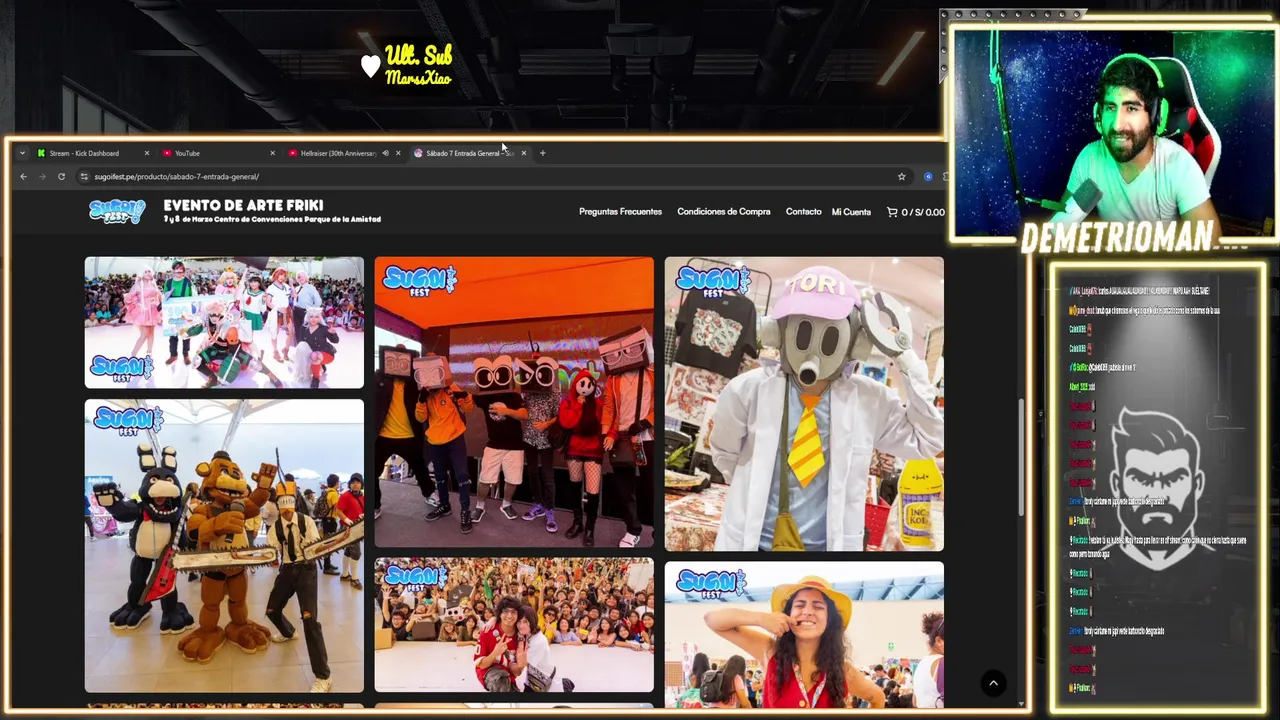Open the box-head mascots group photo
The image size is (1280, 720).
click(514, 402)
